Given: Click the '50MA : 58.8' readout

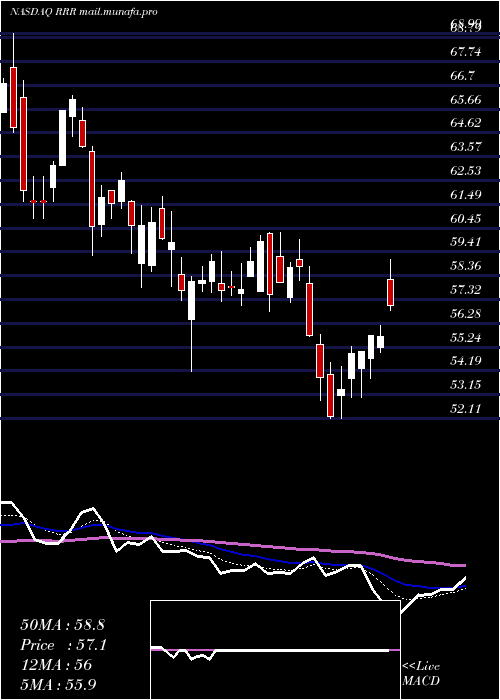Looking at the screenshot, I should click(62, 625).
